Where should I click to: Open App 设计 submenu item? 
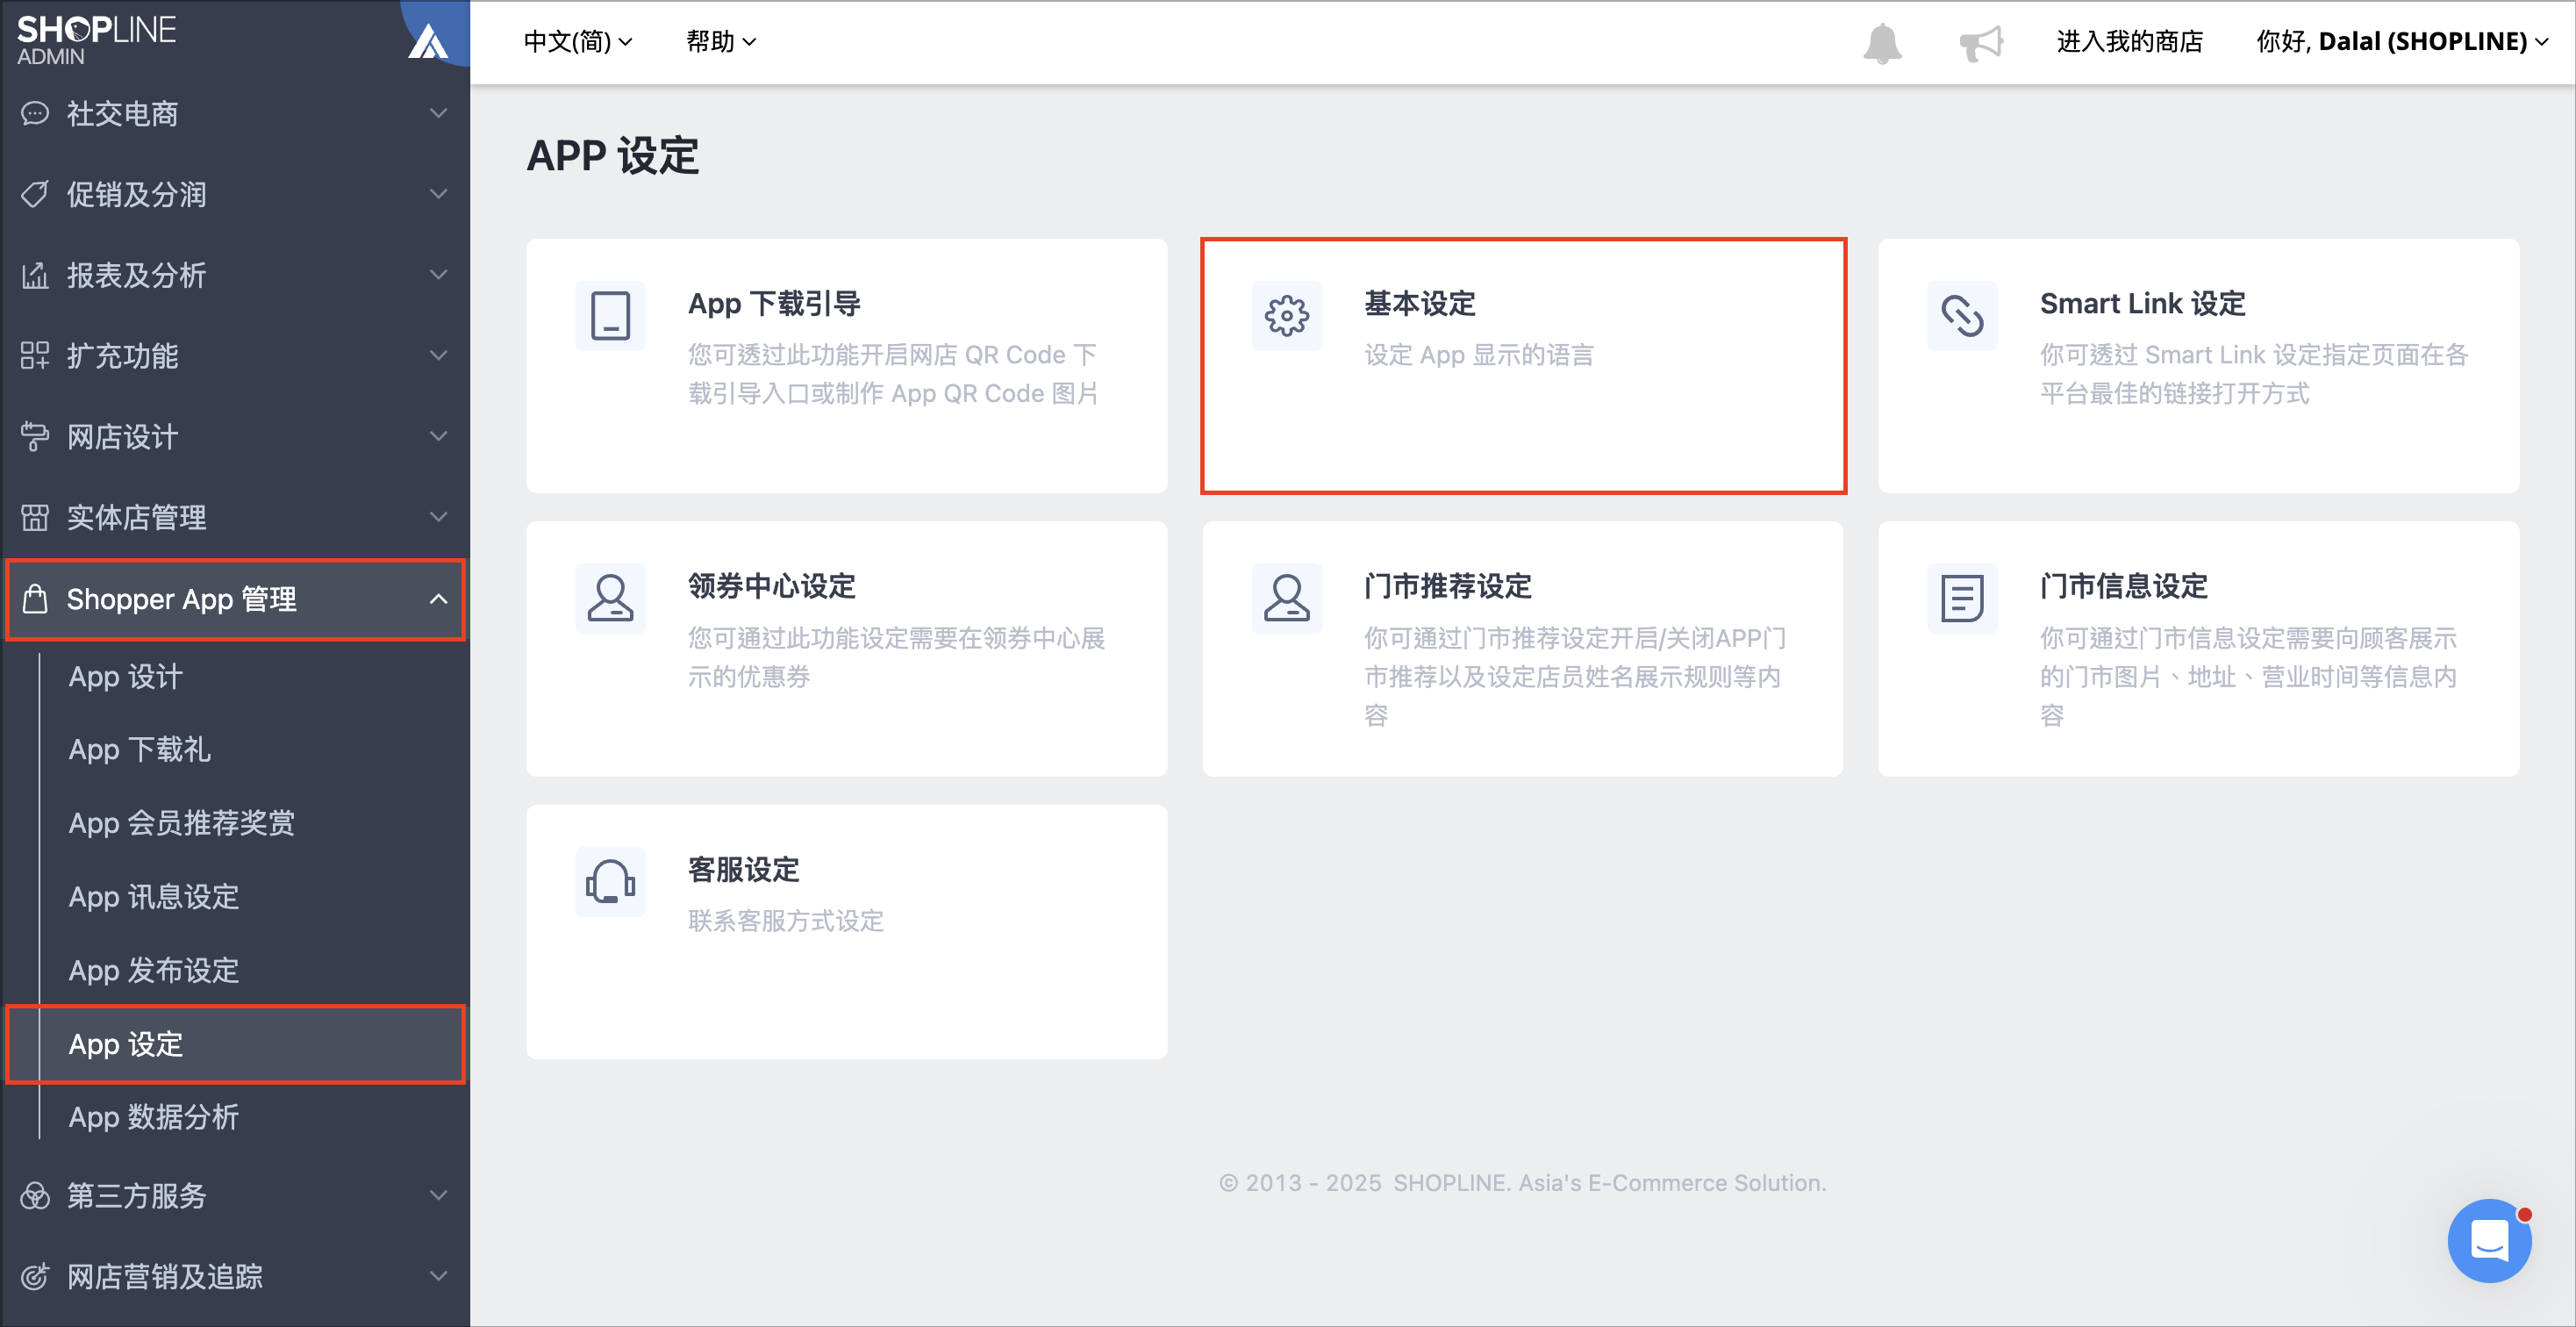click(126, 677)
